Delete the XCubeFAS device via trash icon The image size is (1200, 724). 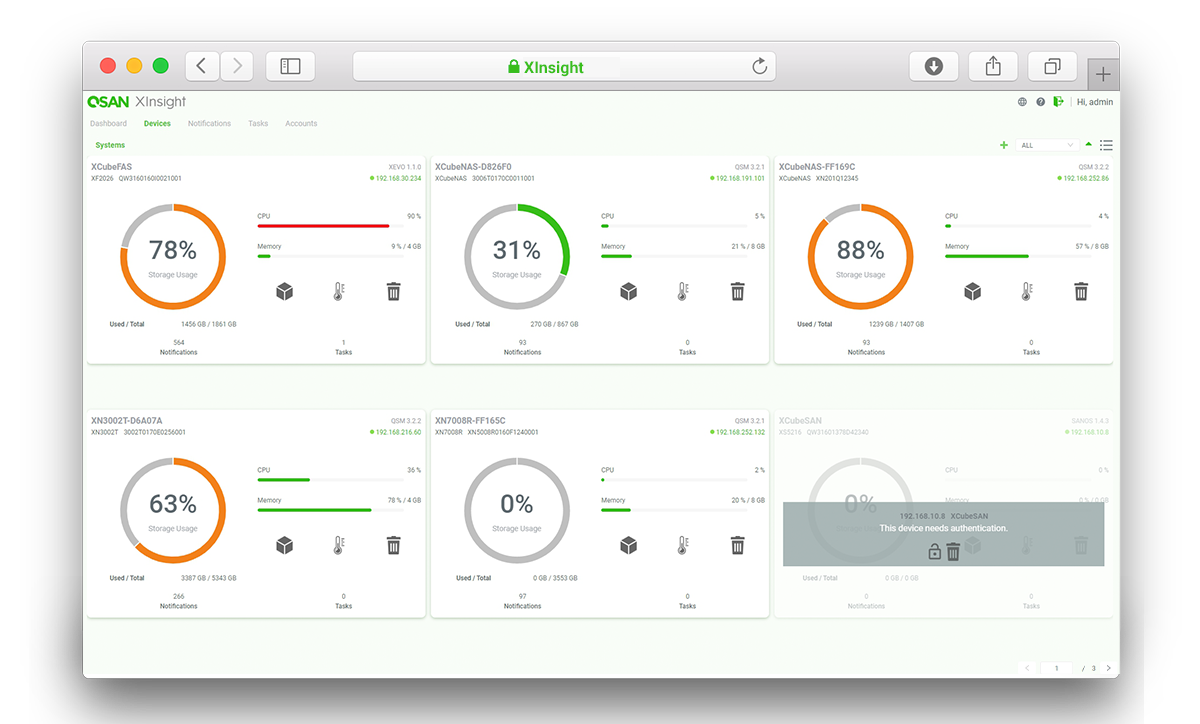394,291
